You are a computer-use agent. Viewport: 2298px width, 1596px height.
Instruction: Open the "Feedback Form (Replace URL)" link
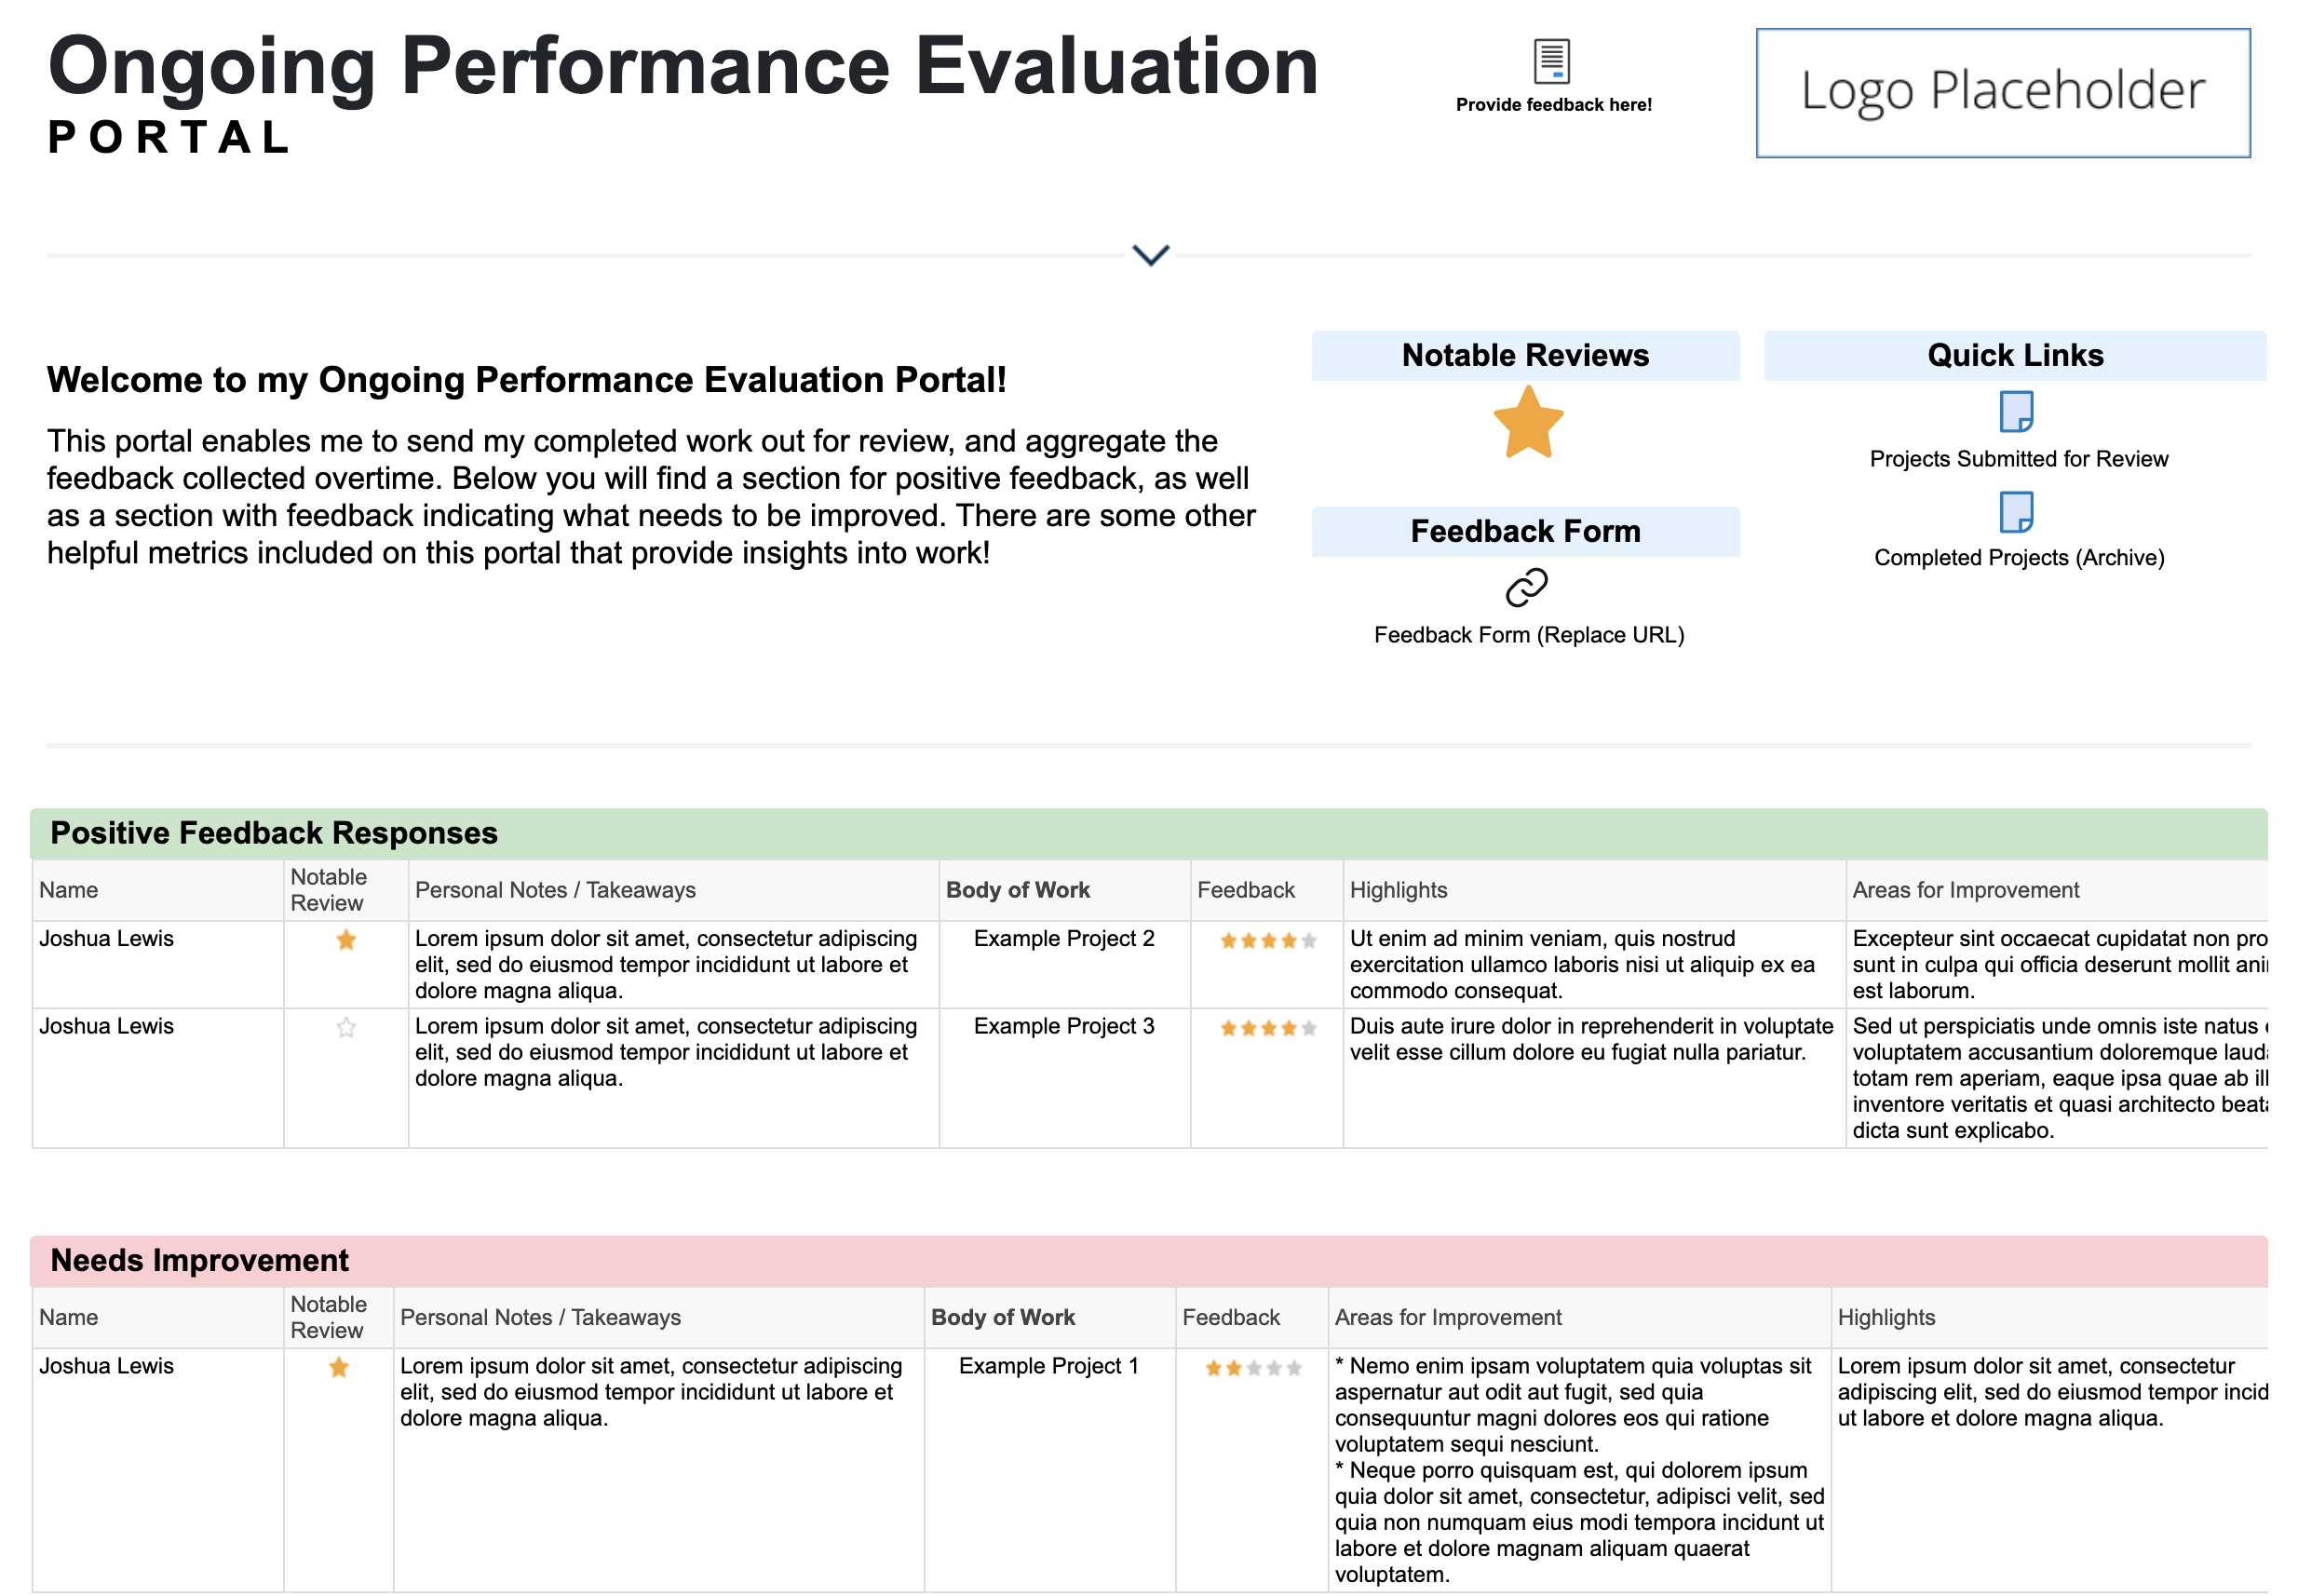tap(1527, 634)
